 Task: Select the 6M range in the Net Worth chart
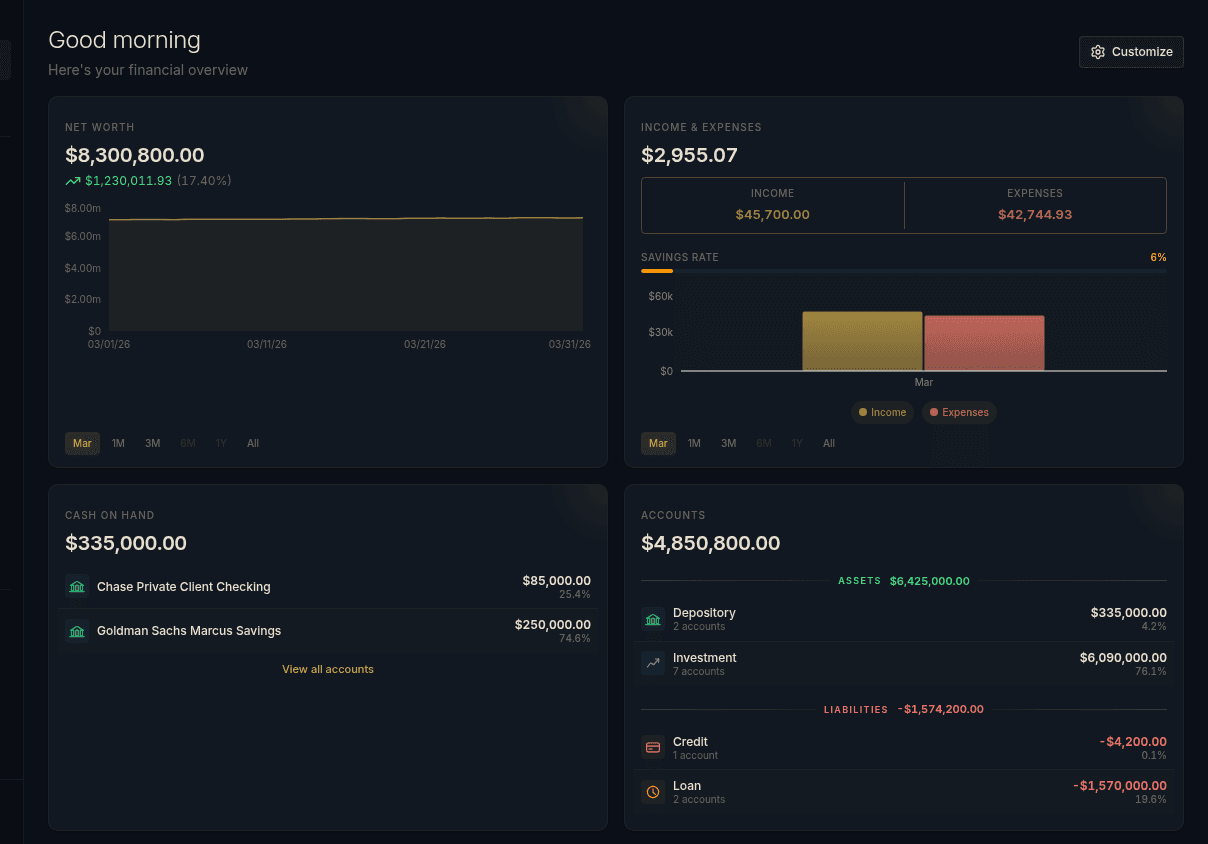(x=187, y=443)
